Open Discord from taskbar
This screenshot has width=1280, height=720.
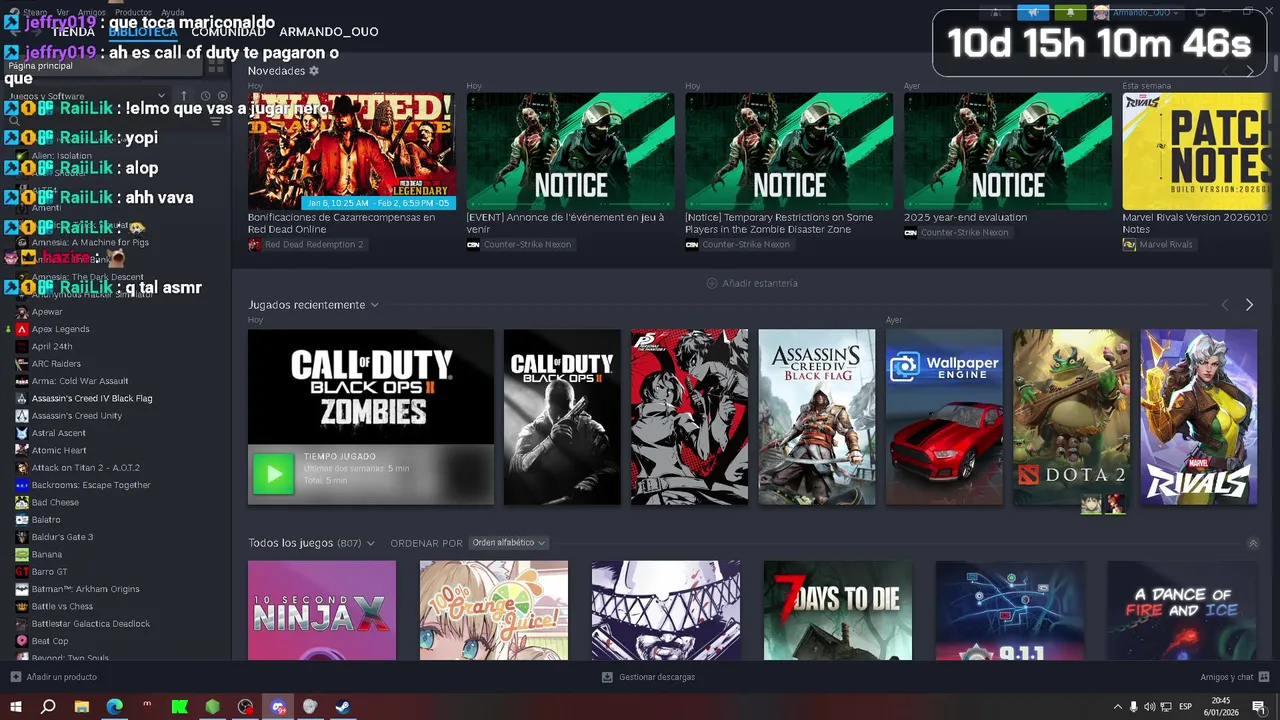pyautogui.click(x=278, y=707)
